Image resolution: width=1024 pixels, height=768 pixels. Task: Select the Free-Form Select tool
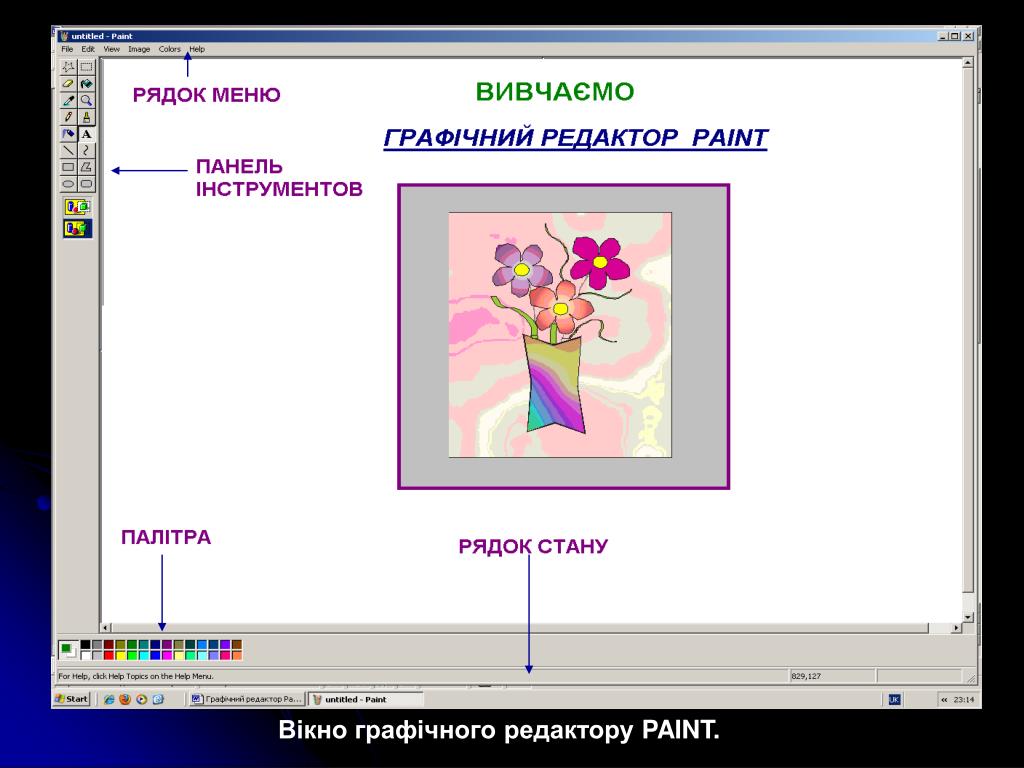click(x=68, y=67)
